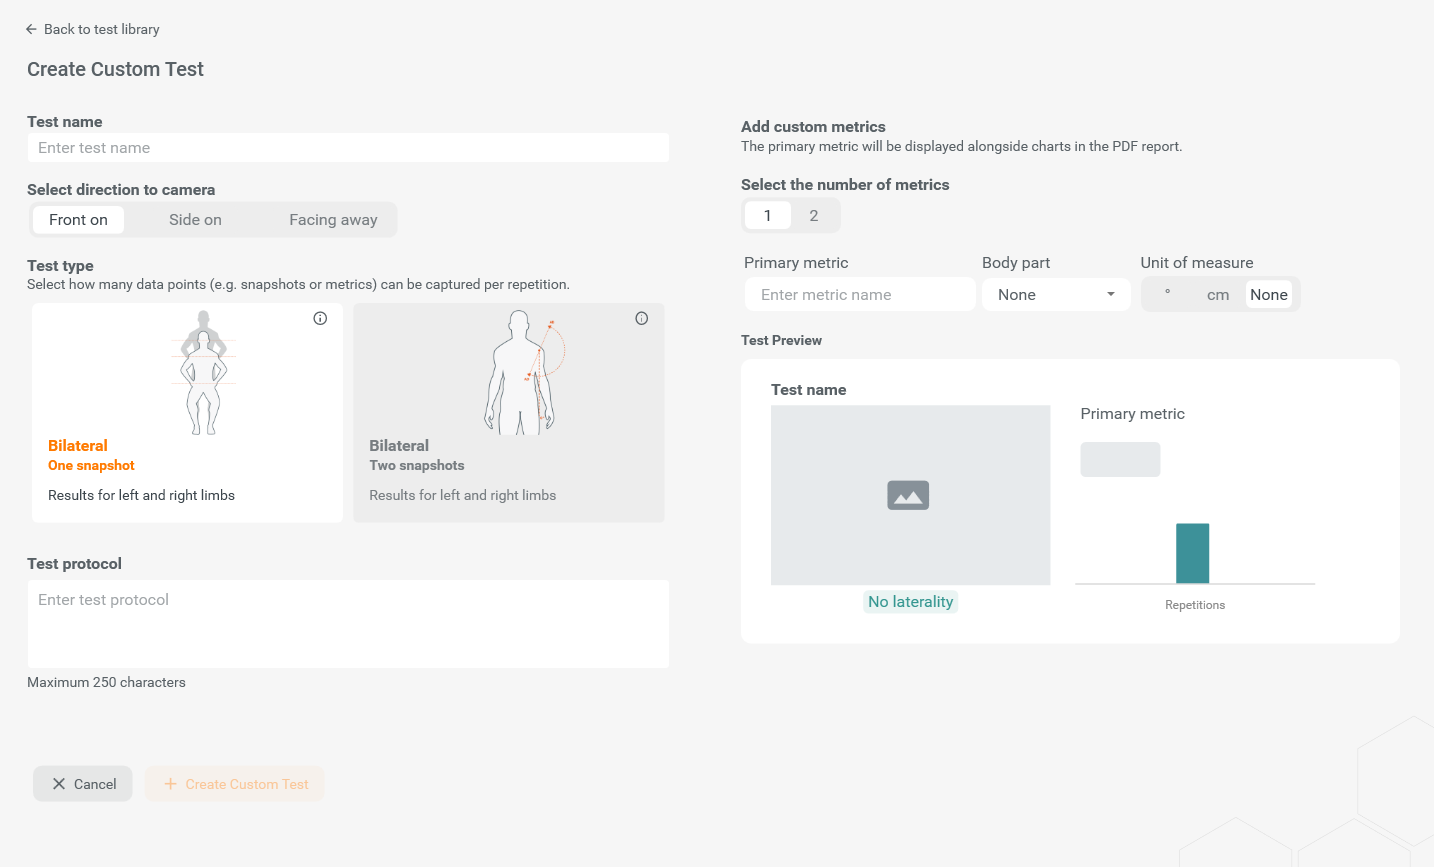
Task: Click the Body part dropdown arrow
Action: [x=1111, y=295]
